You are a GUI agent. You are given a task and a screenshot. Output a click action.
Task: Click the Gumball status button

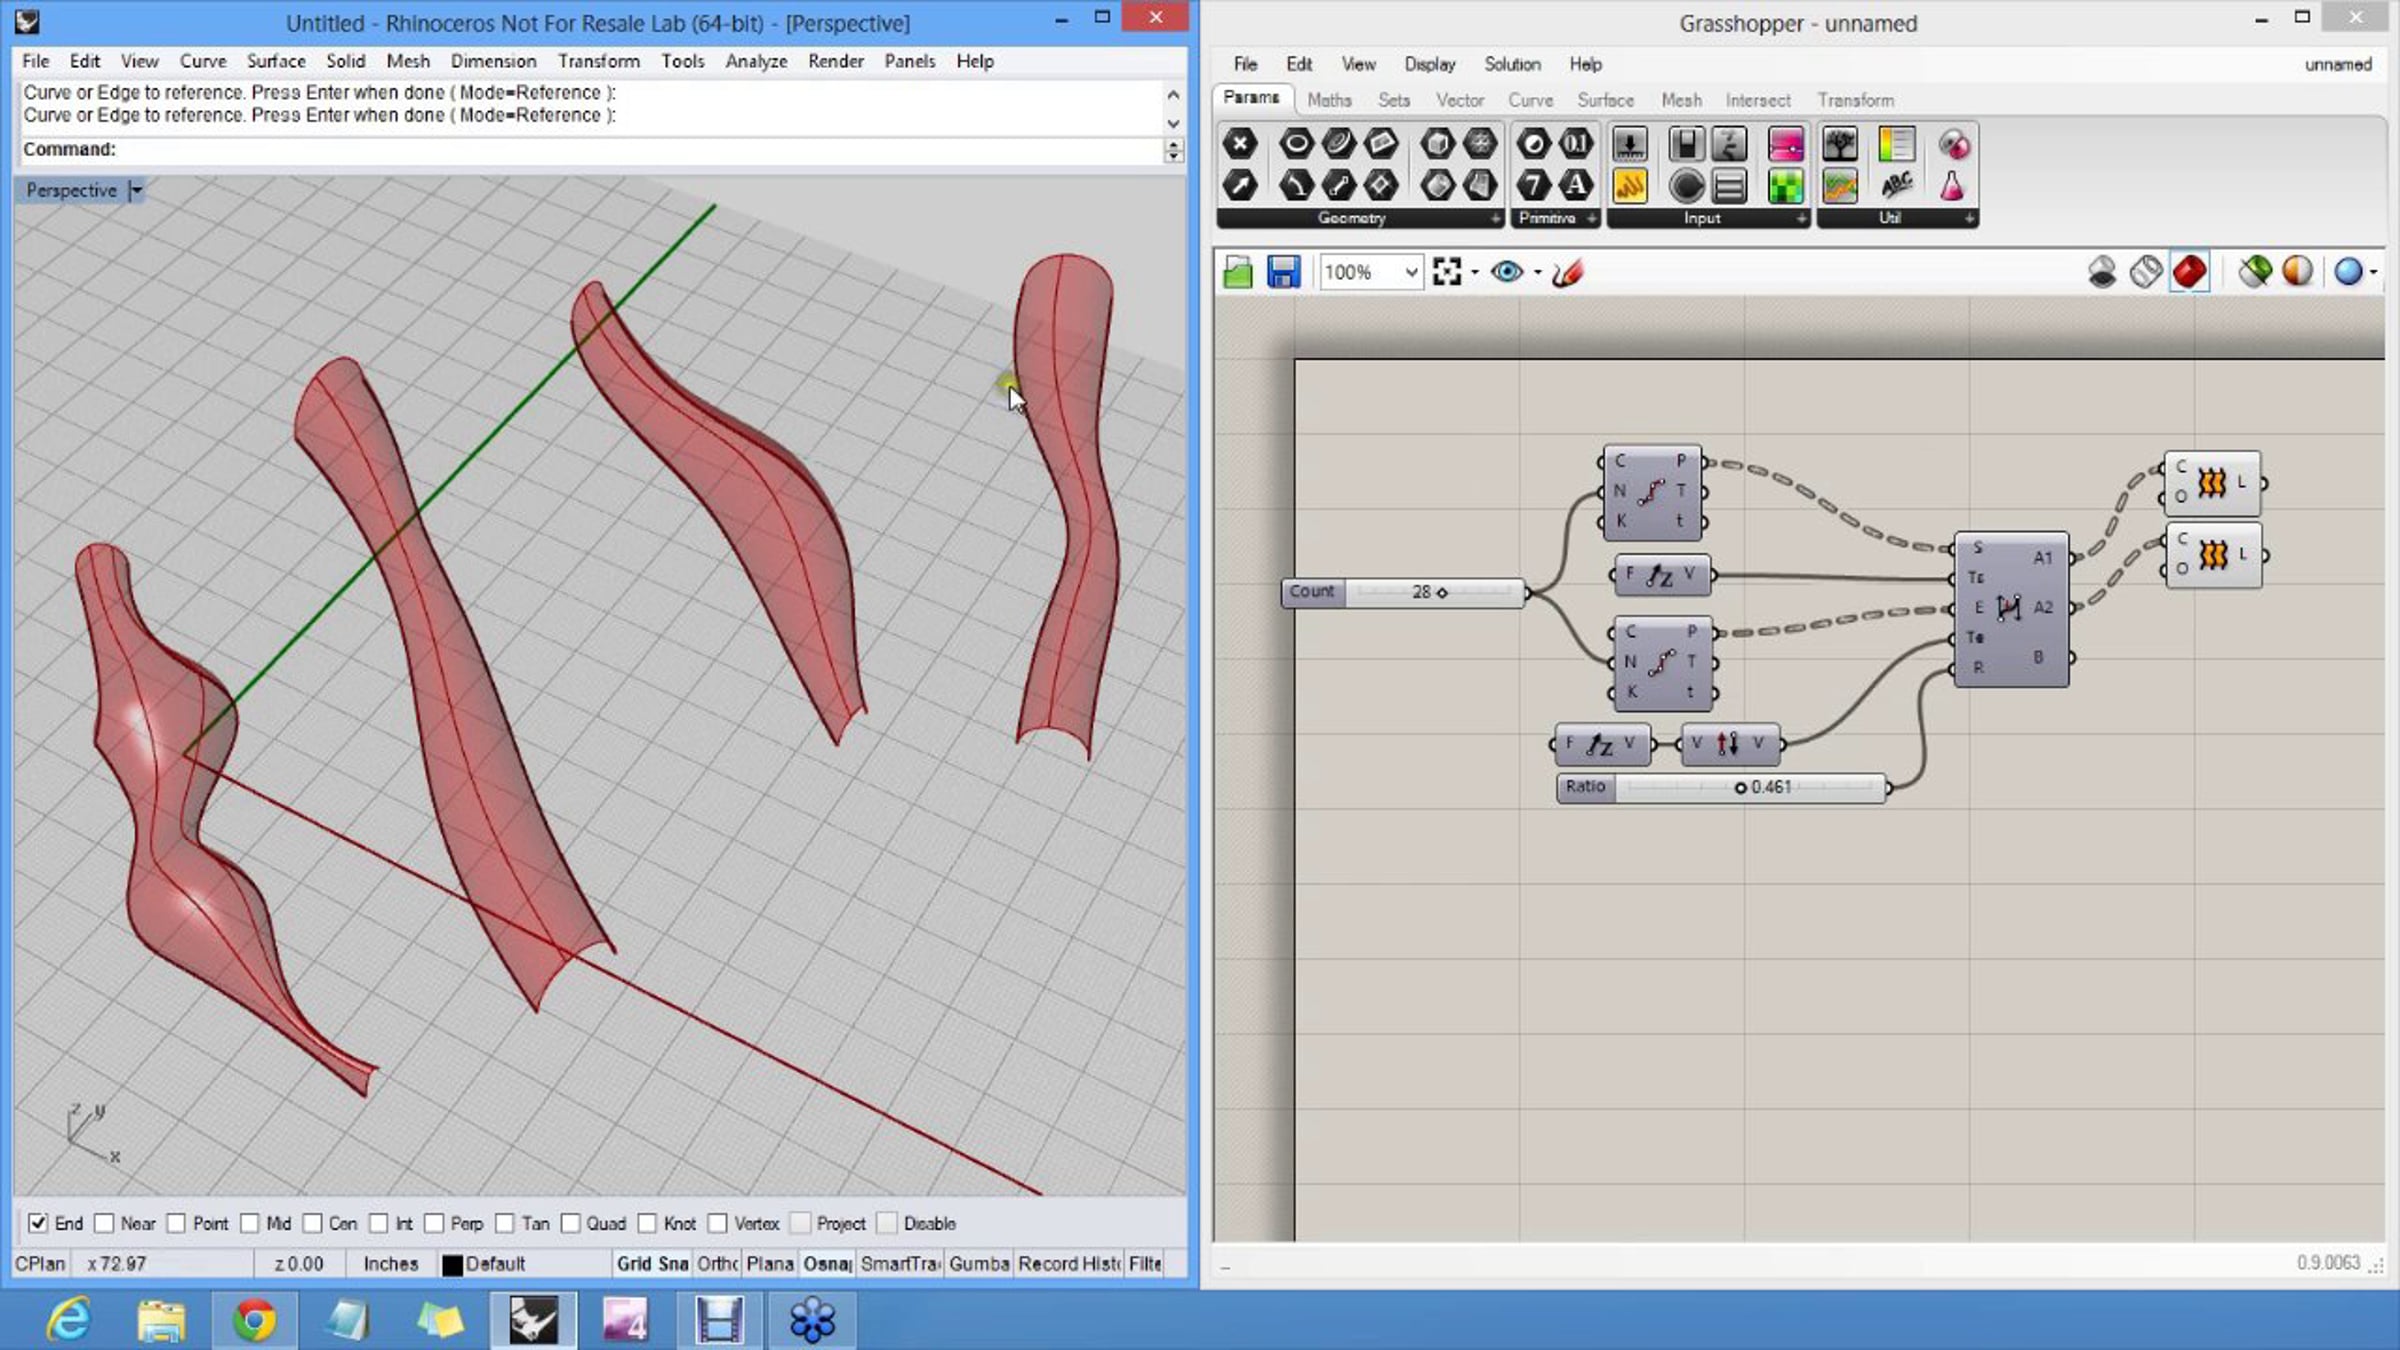tap(979, 1264)
